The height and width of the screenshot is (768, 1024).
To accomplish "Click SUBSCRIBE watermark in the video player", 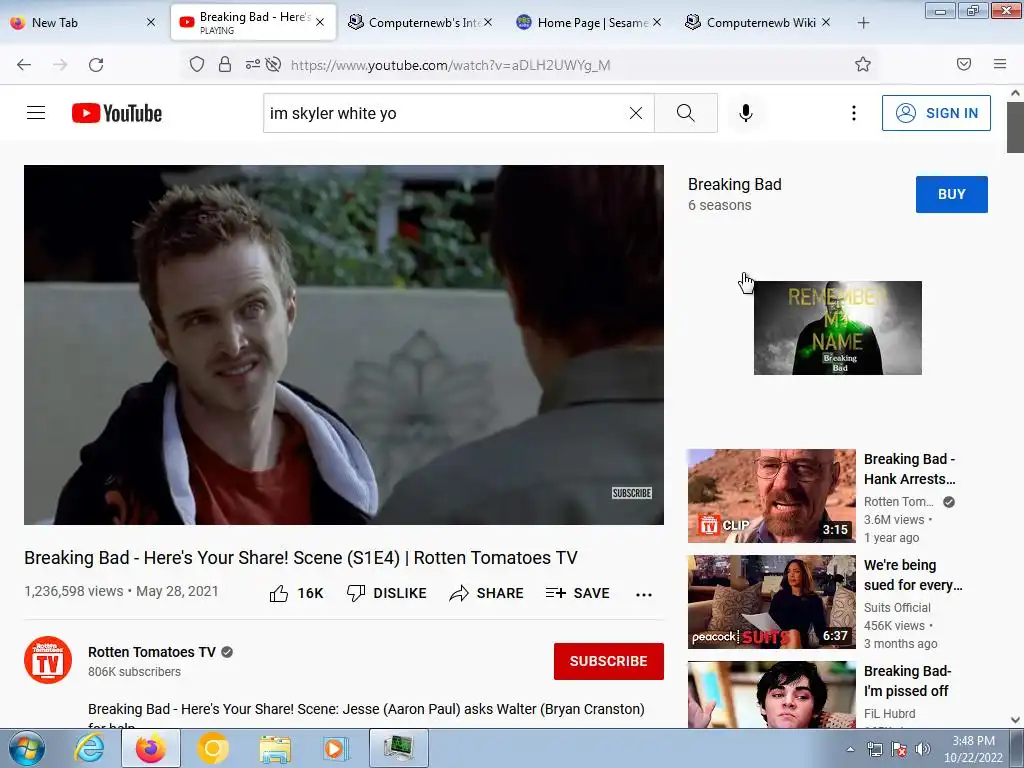I will 632,493.
